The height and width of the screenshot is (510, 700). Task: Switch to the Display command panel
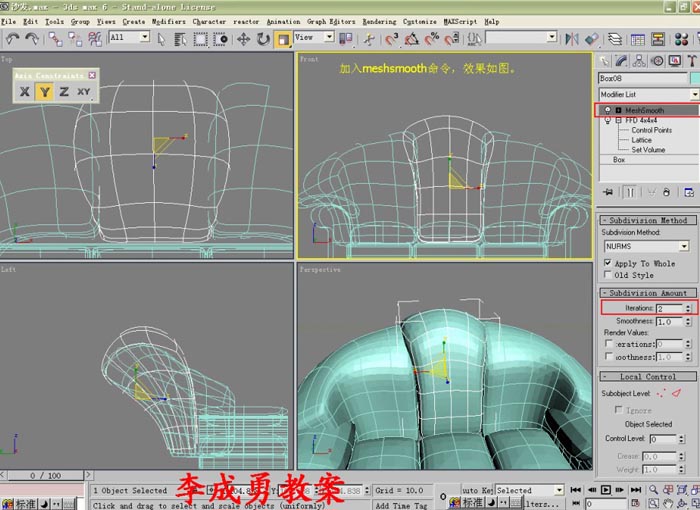pyautogui.click(x=675, y=61)
